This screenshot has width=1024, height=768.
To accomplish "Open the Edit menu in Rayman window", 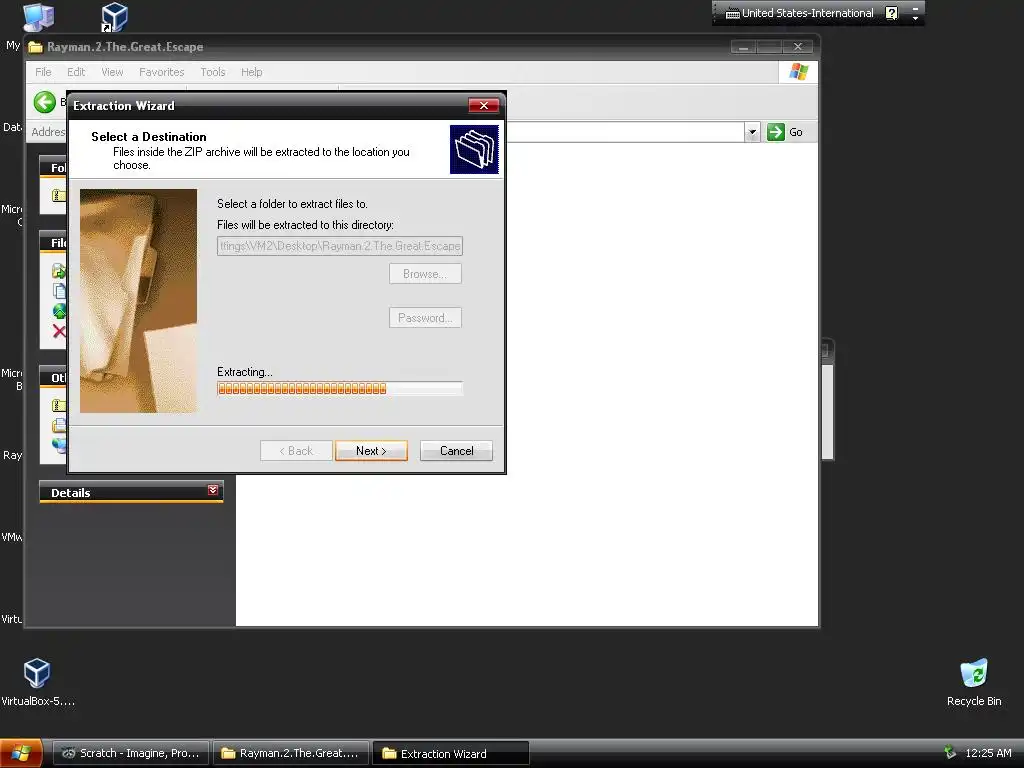I will coord(76,72).
